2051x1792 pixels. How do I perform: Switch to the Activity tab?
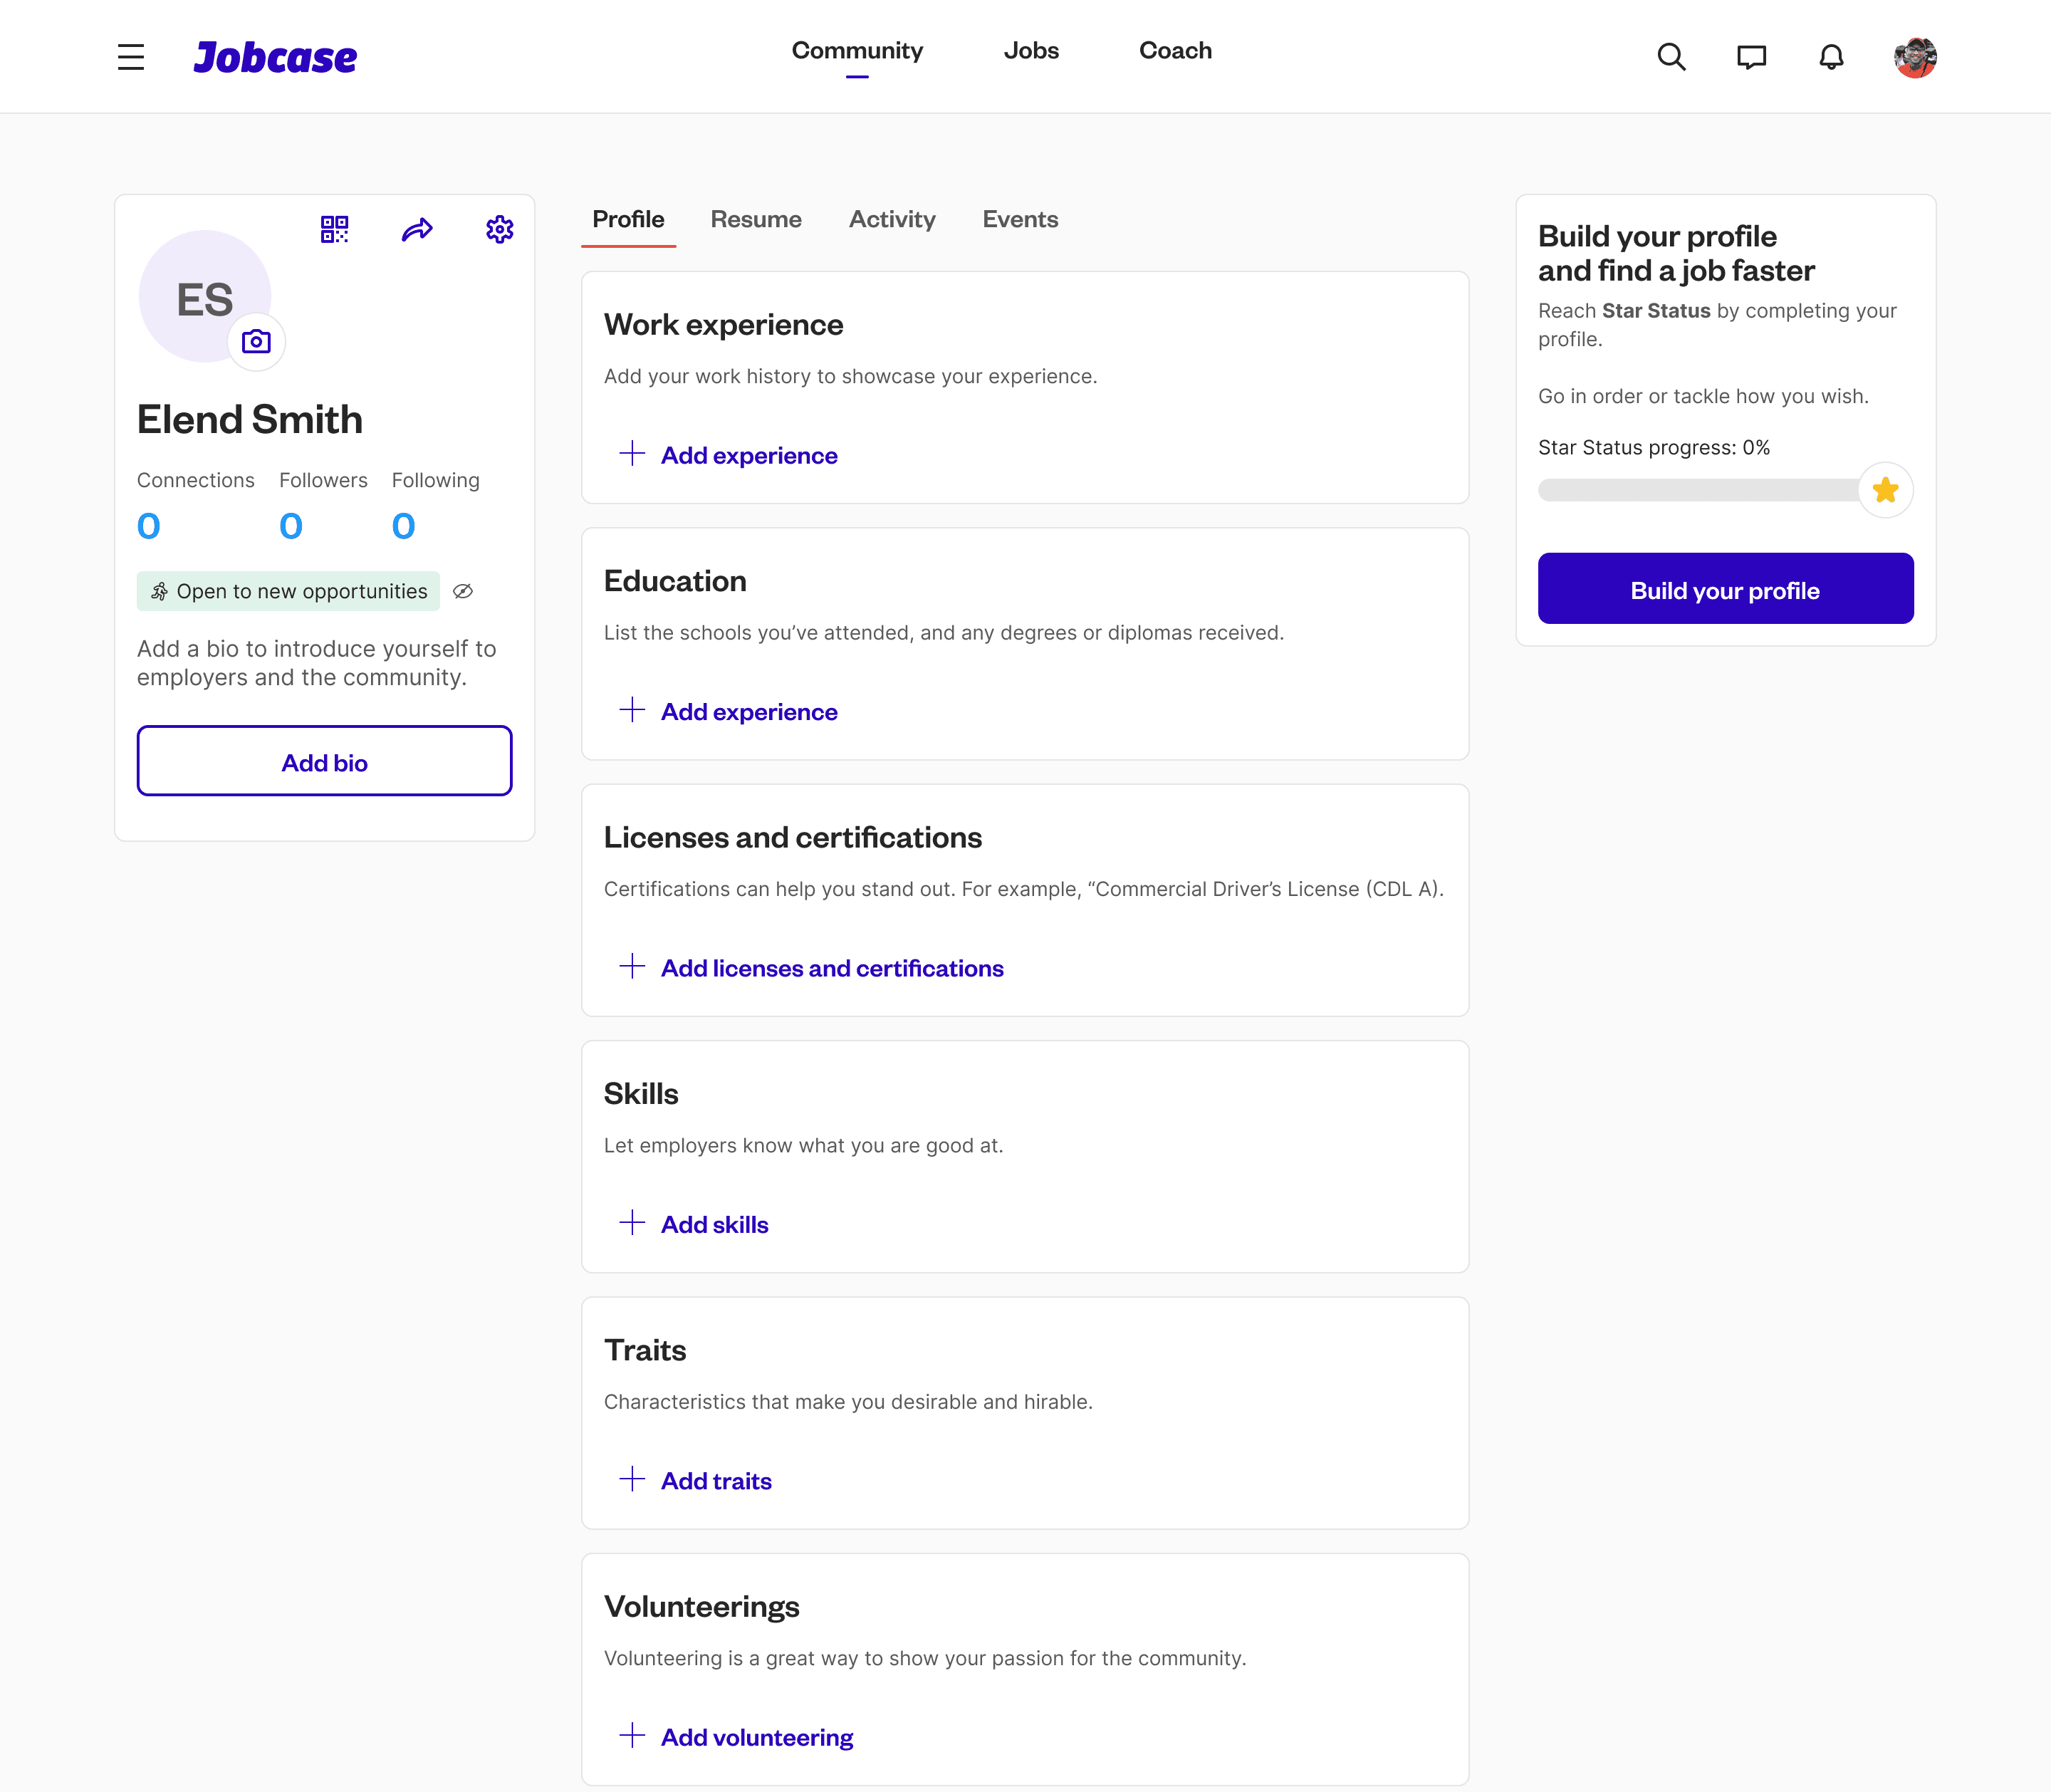(x=892, y=219)
